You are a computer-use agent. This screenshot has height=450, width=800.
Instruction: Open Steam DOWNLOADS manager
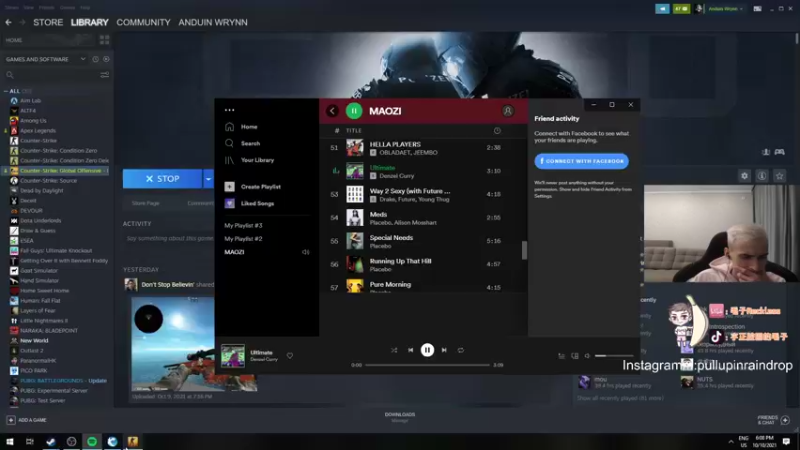(x=399, y=417)
